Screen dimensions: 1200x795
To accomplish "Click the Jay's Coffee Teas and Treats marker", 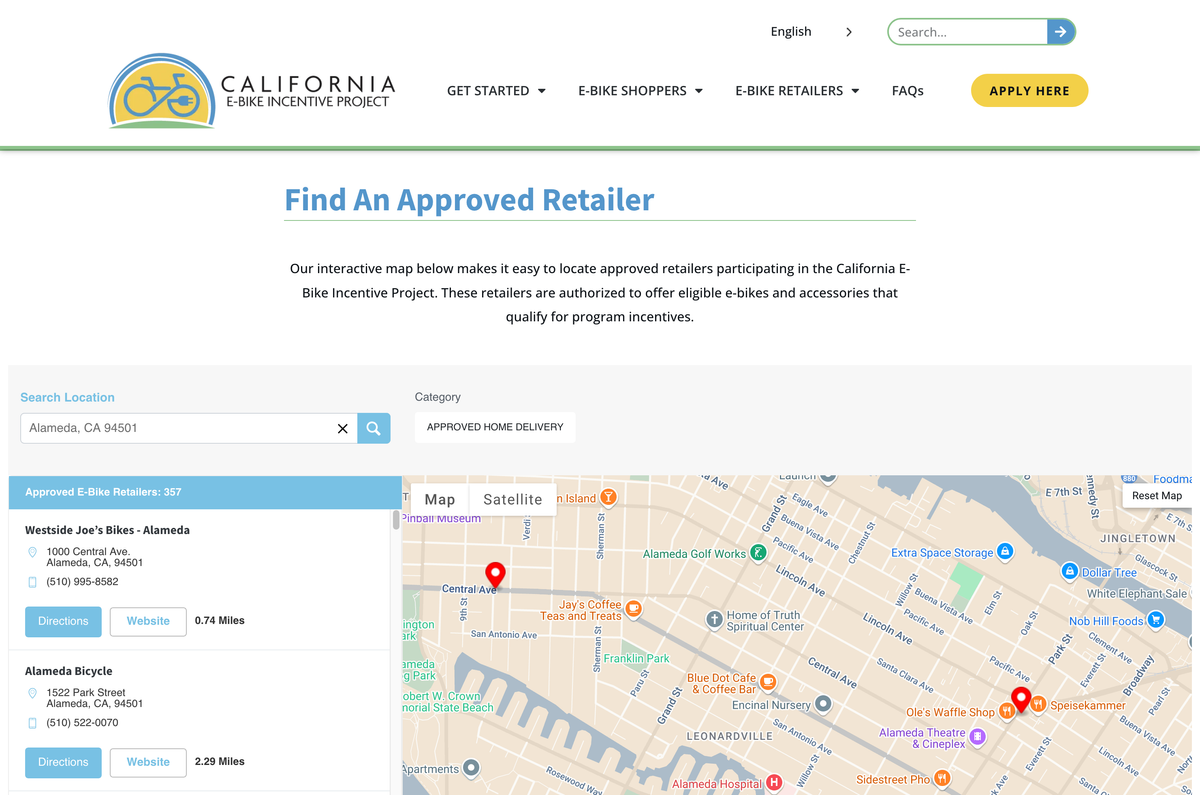I will click(x=633, y=607).
